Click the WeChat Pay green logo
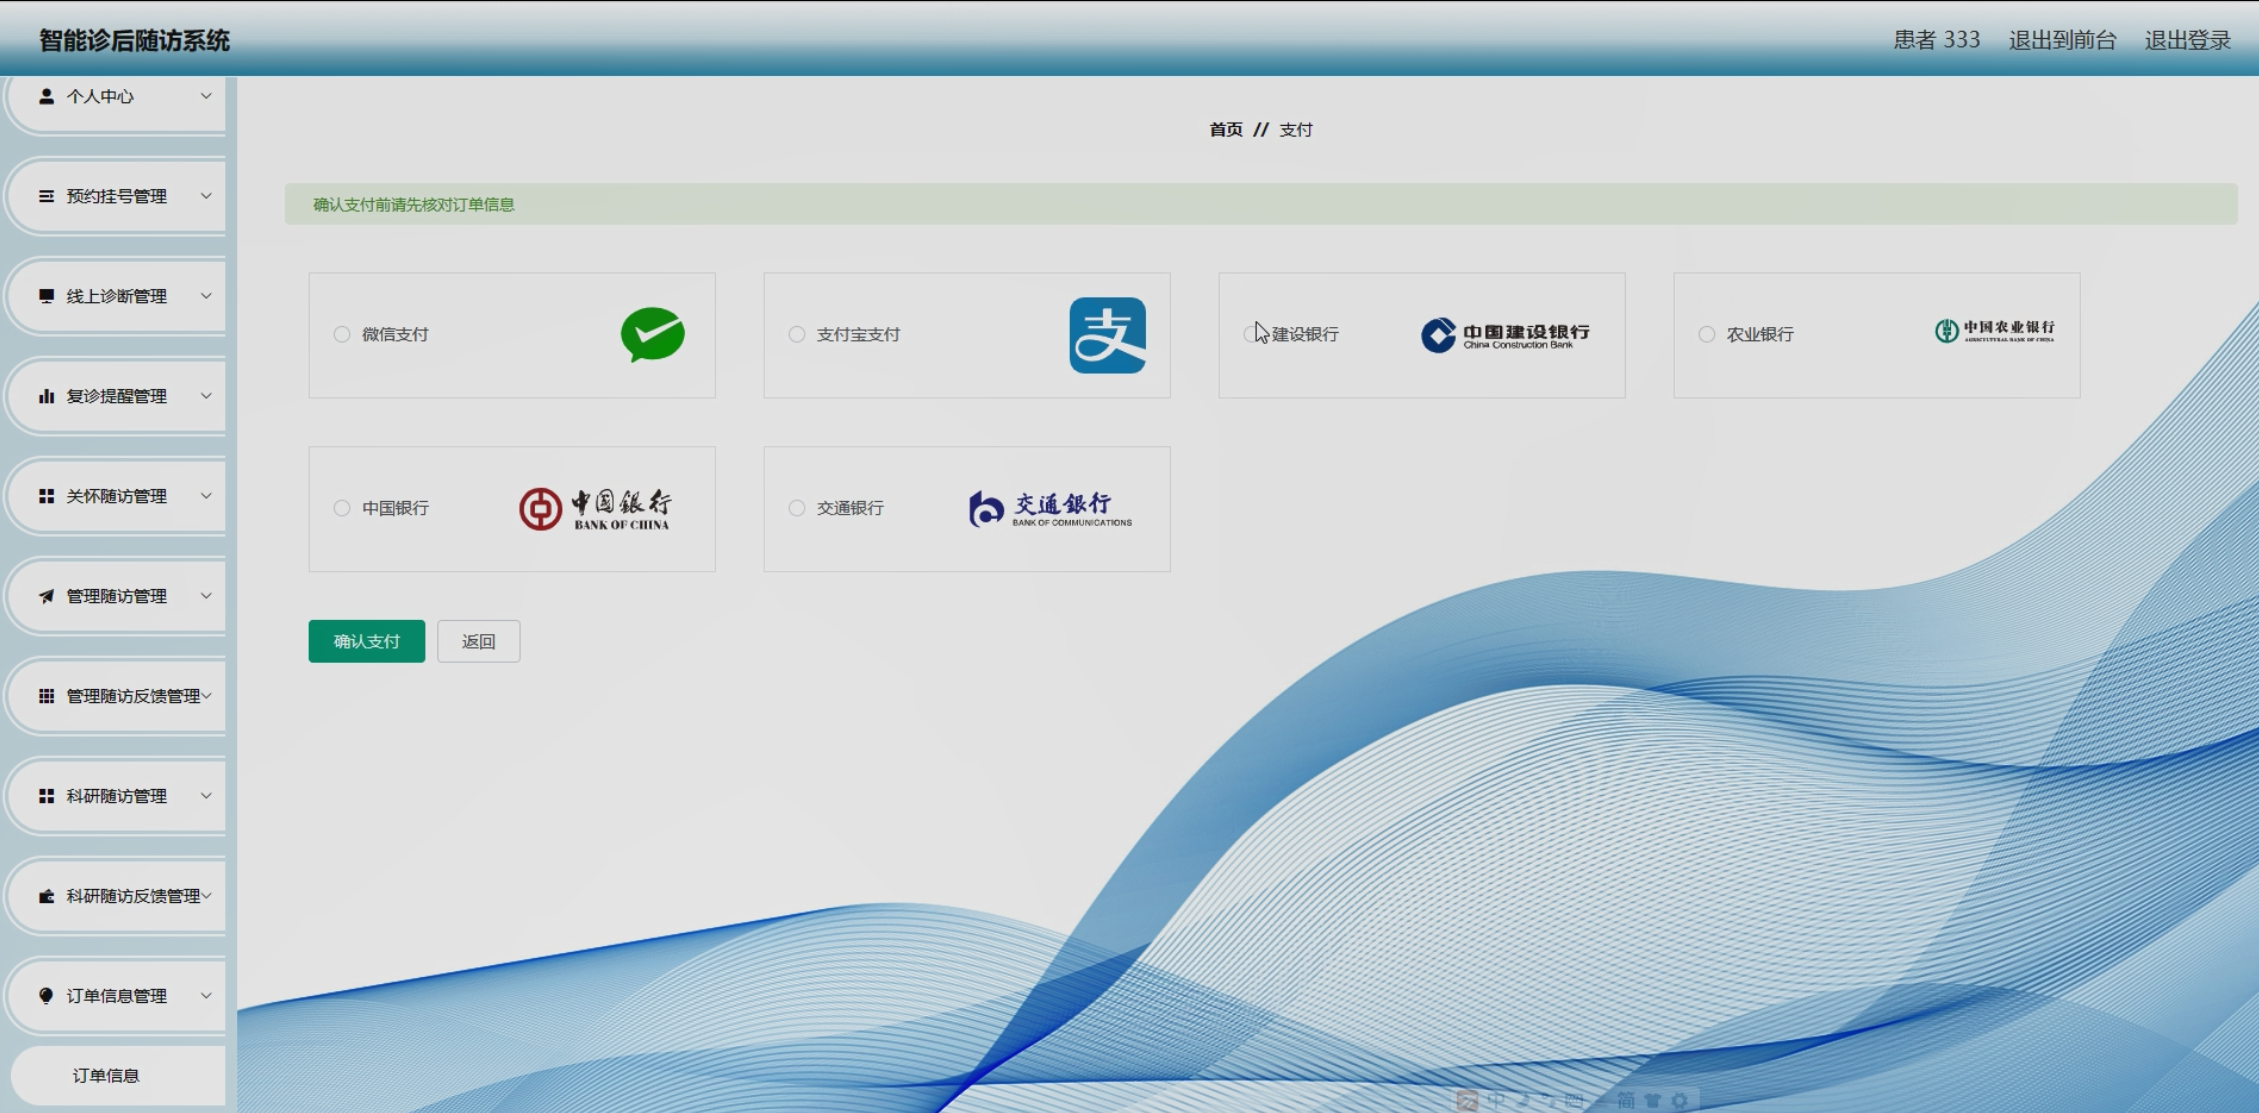This screenshot has width=2259, height=1113. (x=652, y=334)
